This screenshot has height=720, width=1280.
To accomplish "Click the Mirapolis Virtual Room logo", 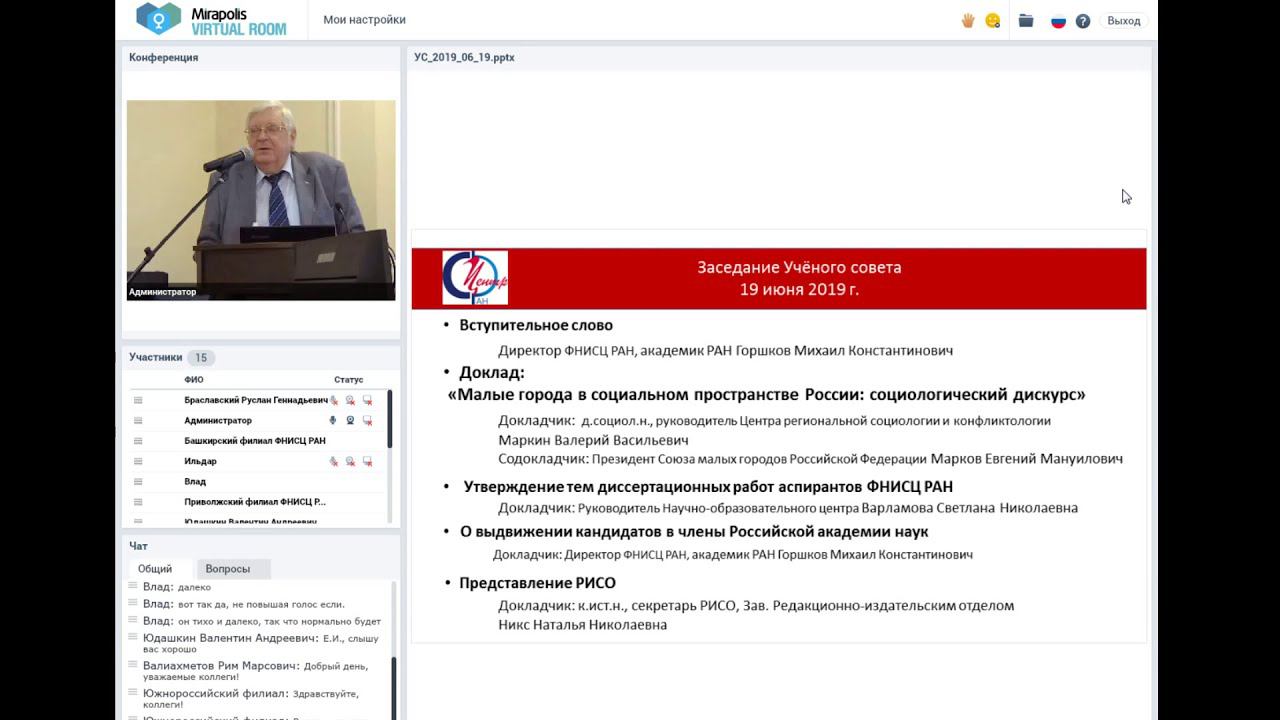I will click(211, 19).
